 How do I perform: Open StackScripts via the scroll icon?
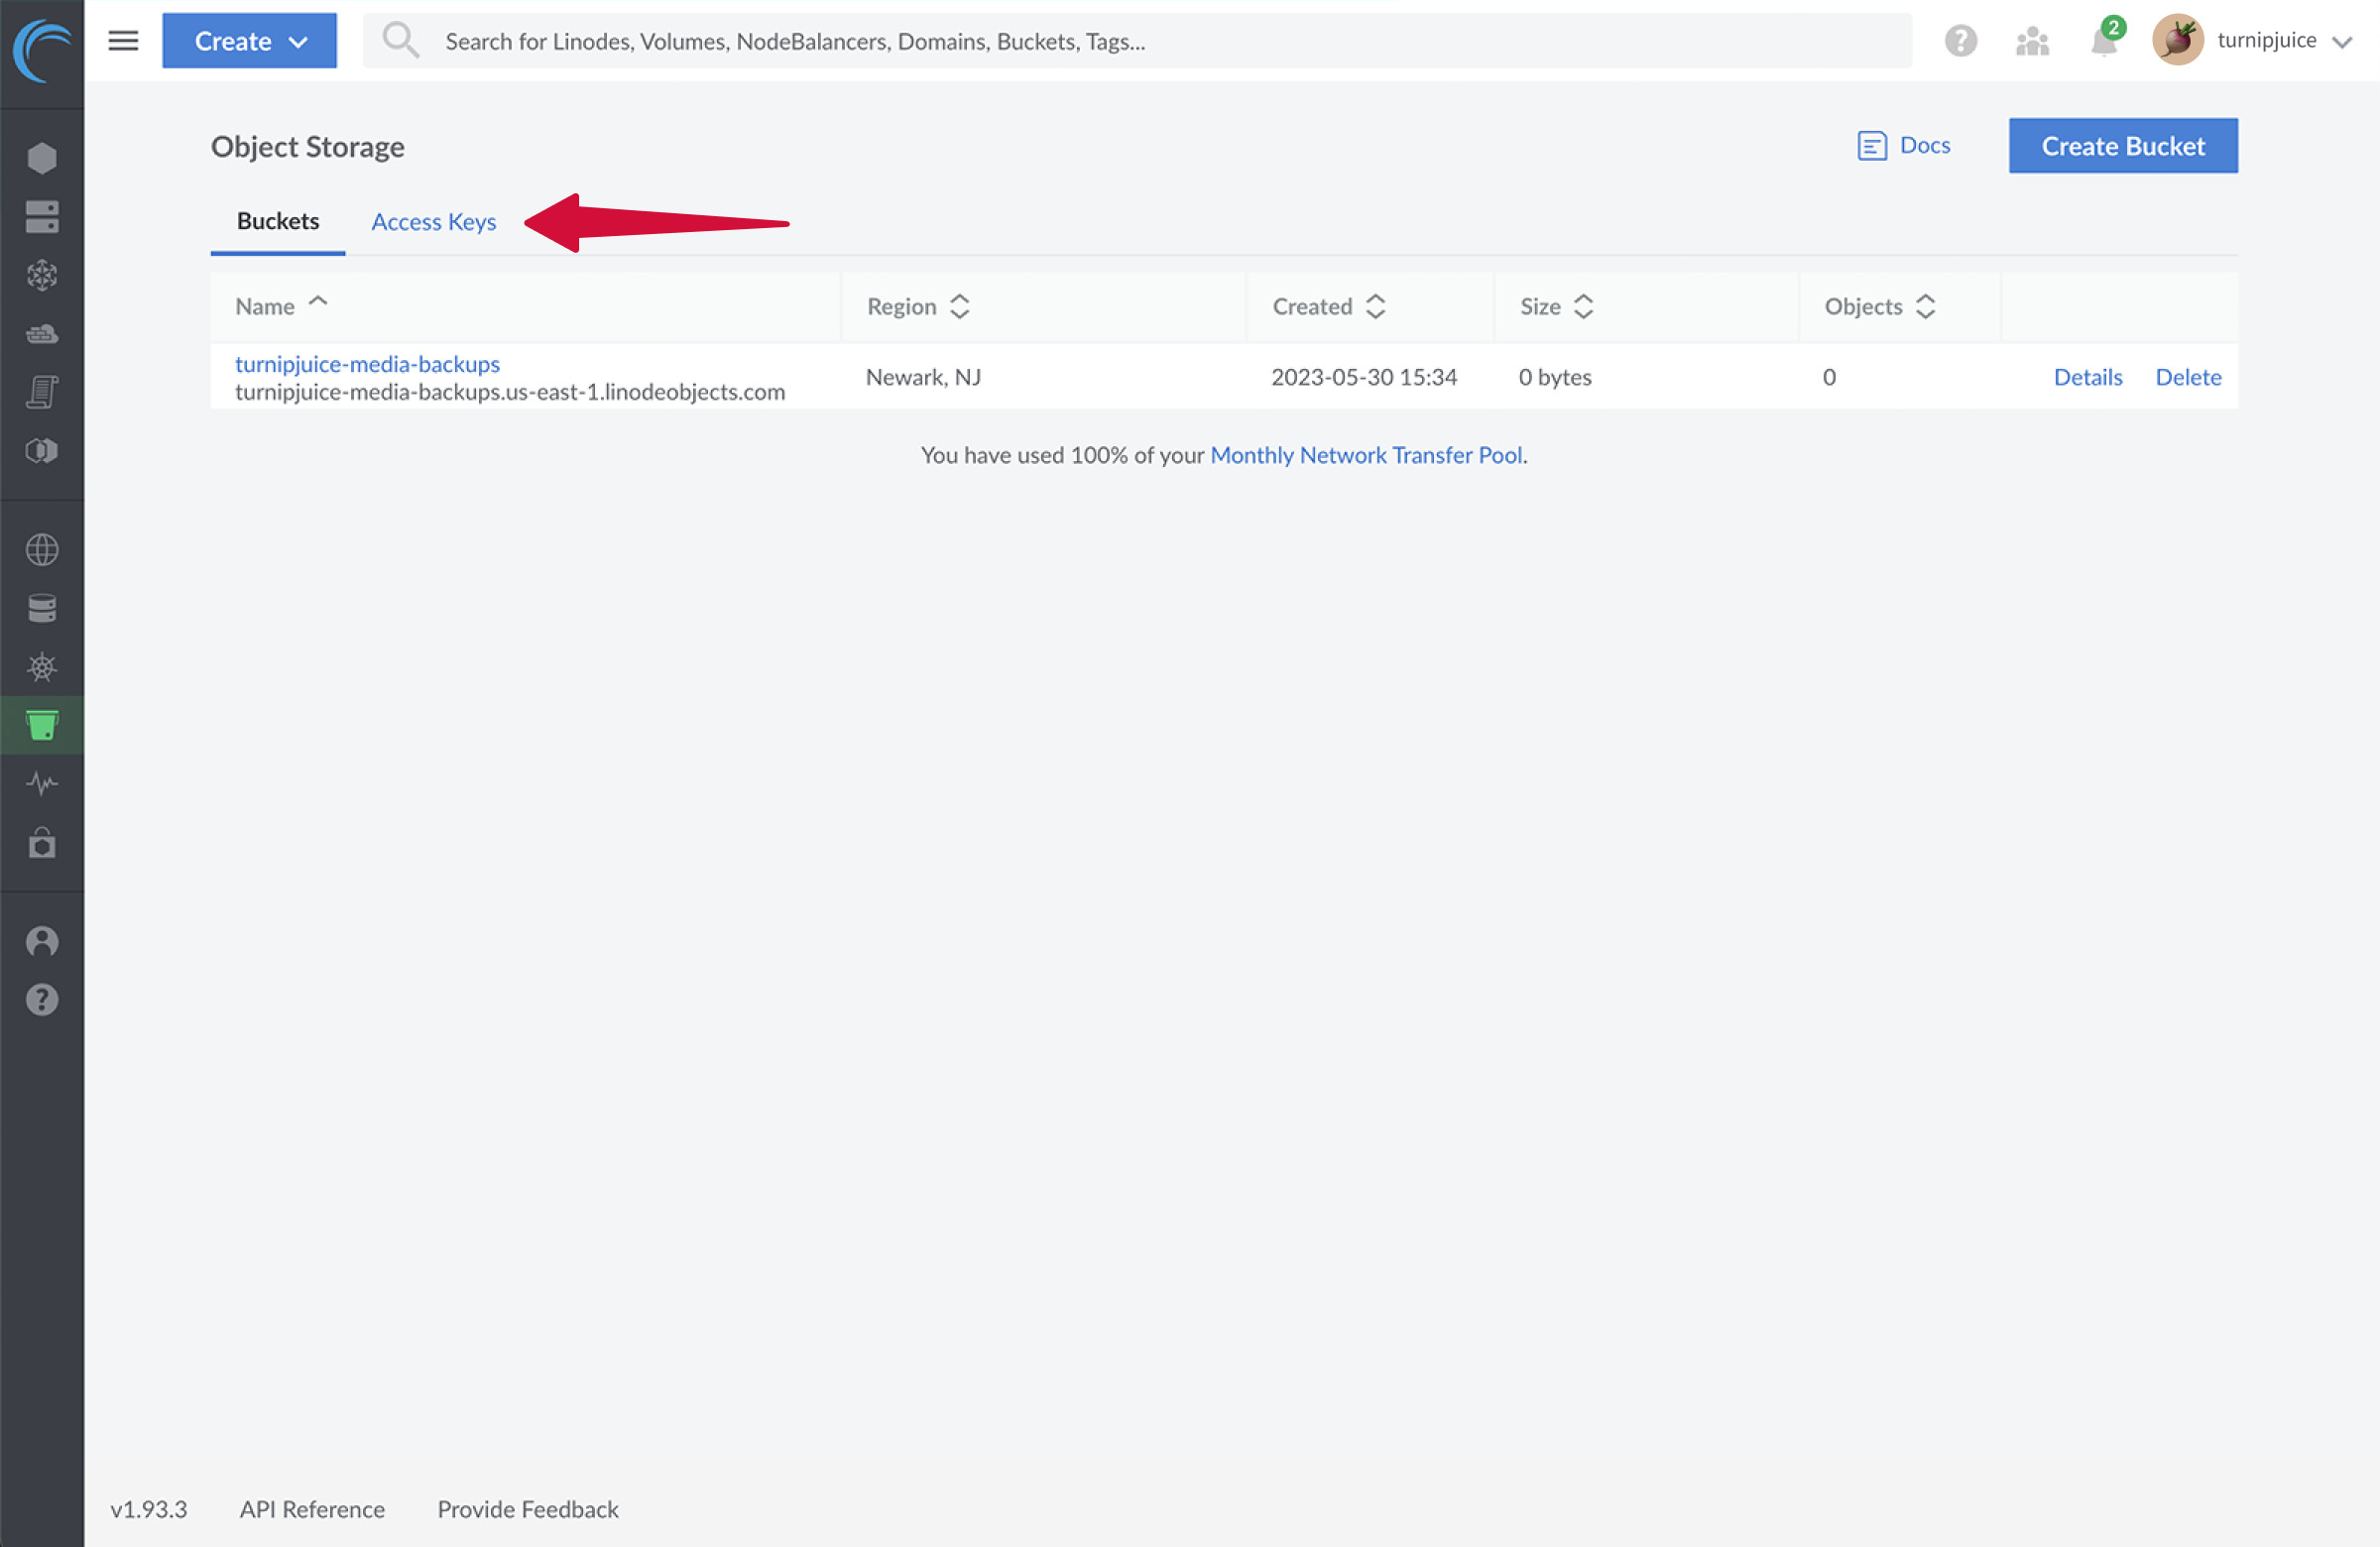42,392
